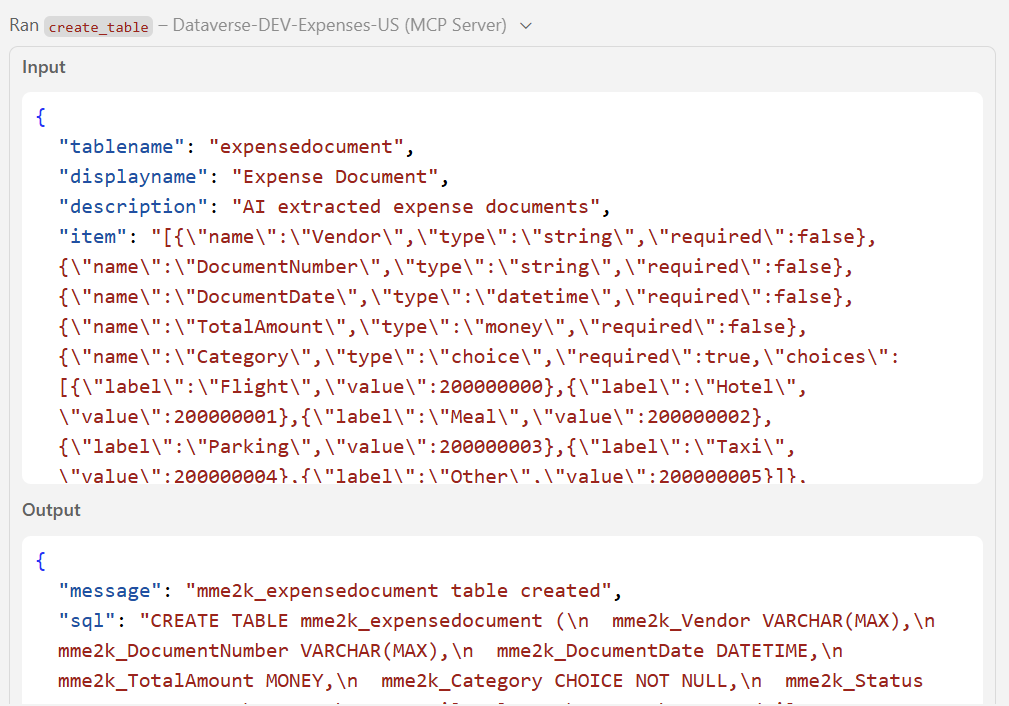Screen dimensions: 1009x706
Task: Click the TotalAmount money field line
Action: (x=432, y=327)
